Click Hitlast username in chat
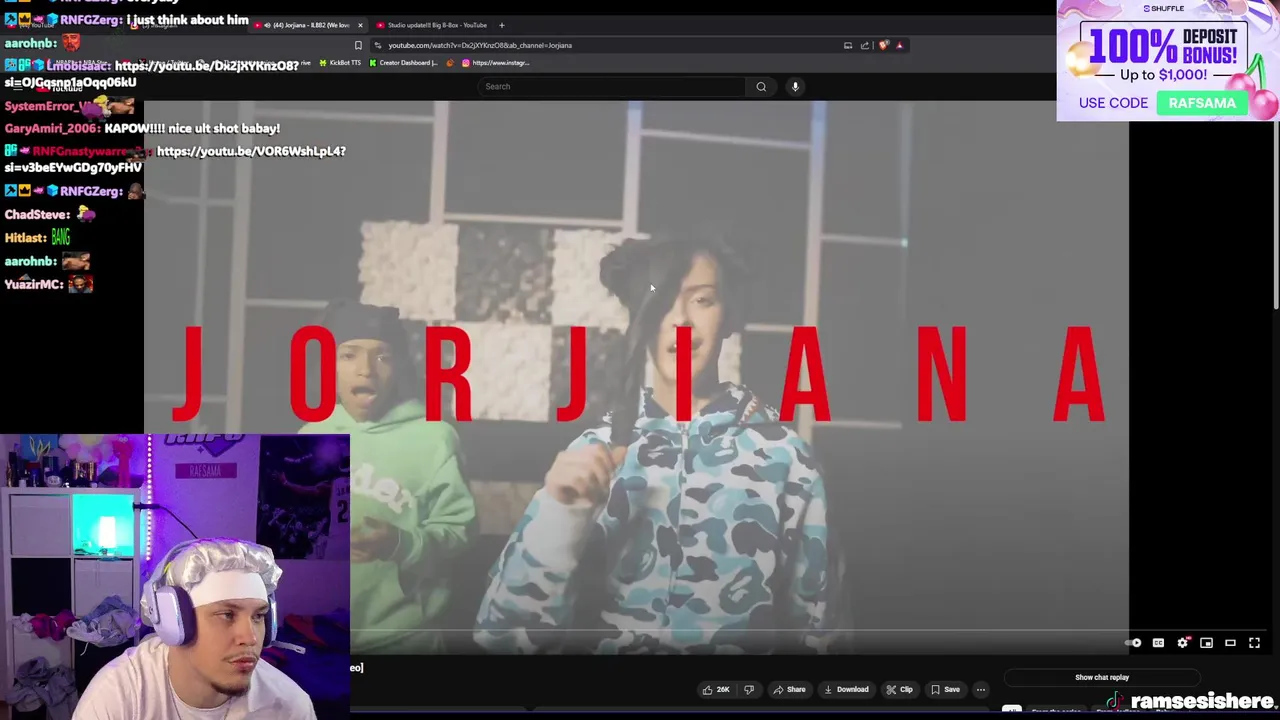The image size is (1280, 720). (x=25, y=238)
